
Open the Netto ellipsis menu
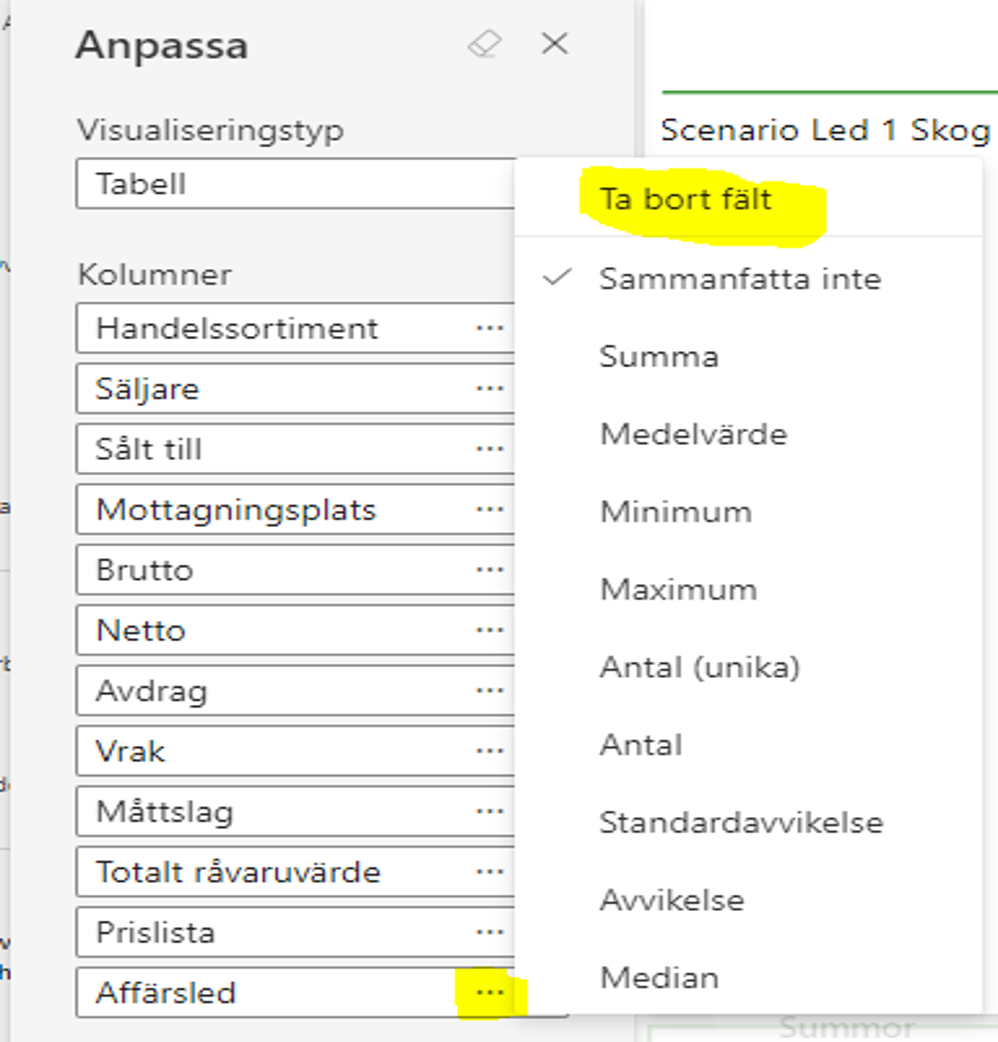tap(490, 630)
